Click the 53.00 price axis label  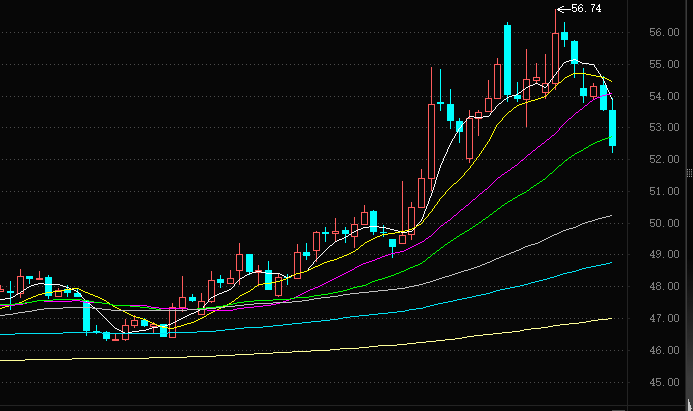664,128
